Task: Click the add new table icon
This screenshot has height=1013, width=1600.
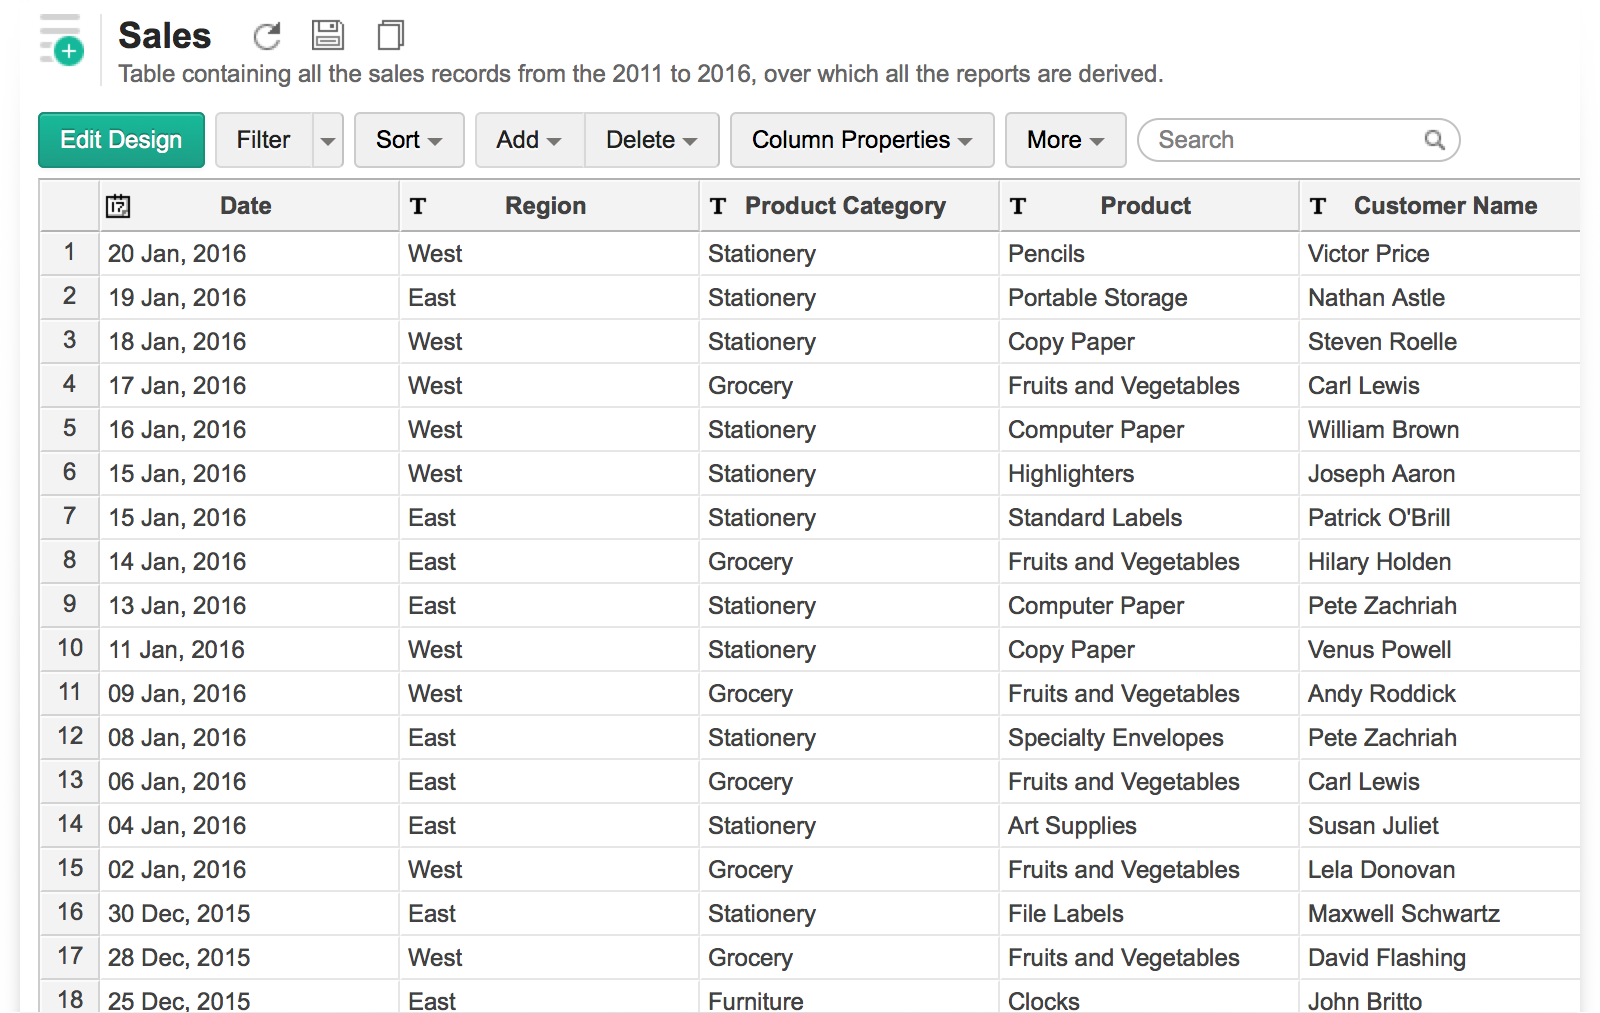Action: (x=63, y=42)
